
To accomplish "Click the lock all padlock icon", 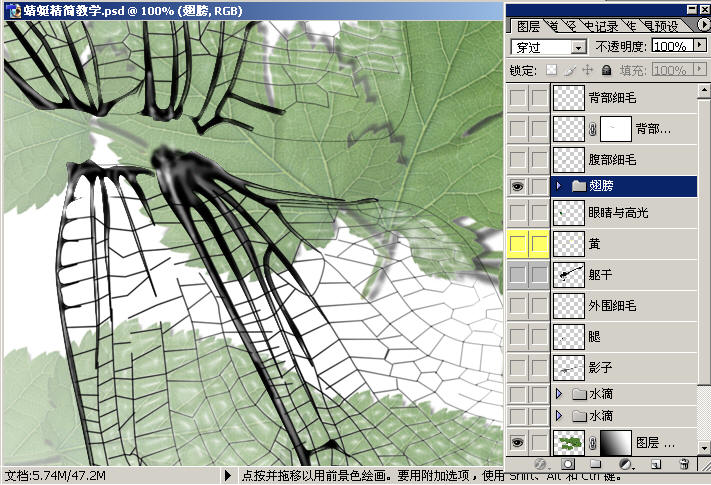I will [606, 70].
